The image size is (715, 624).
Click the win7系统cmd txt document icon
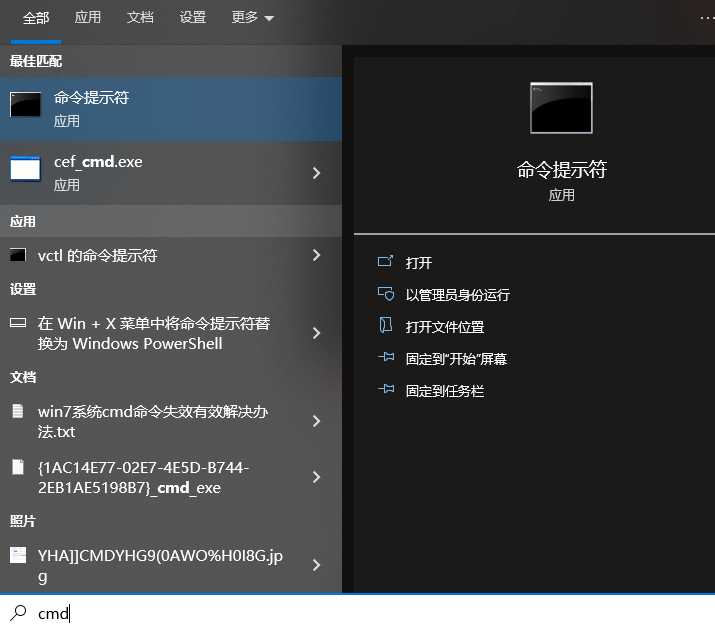(x=18, y=411)
